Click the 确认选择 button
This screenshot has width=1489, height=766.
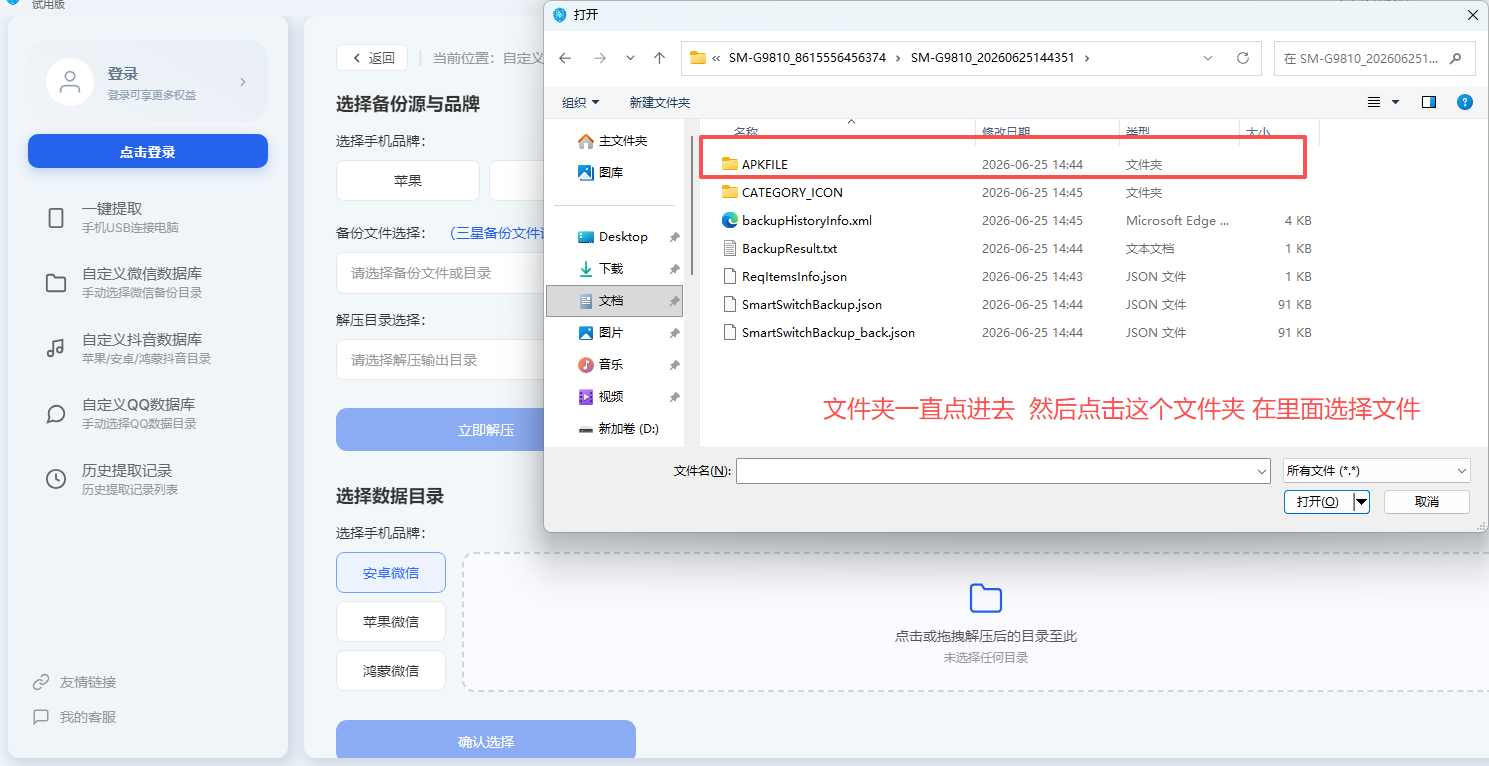tap(486, 741)
